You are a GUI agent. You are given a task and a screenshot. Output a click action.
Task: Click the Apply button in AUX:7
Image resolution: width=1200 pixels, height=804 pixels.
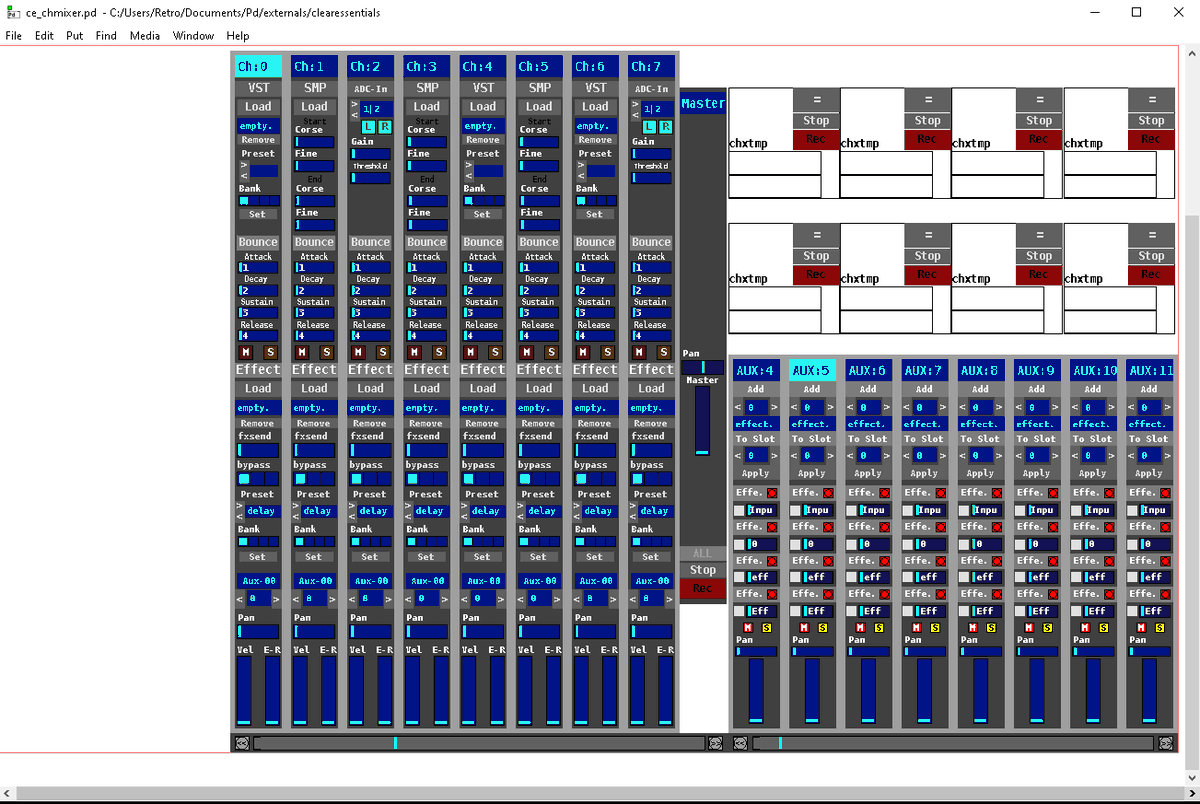click(924, 473)
